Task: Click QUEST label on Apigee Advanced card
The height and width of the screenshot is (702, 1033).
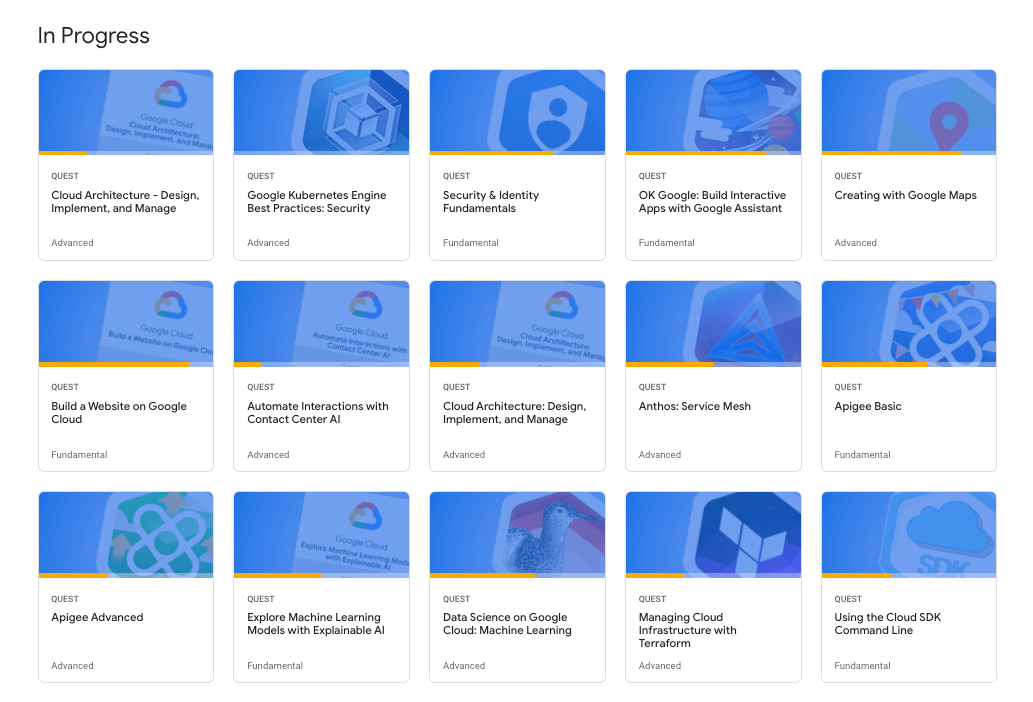Action: [65, 599]
